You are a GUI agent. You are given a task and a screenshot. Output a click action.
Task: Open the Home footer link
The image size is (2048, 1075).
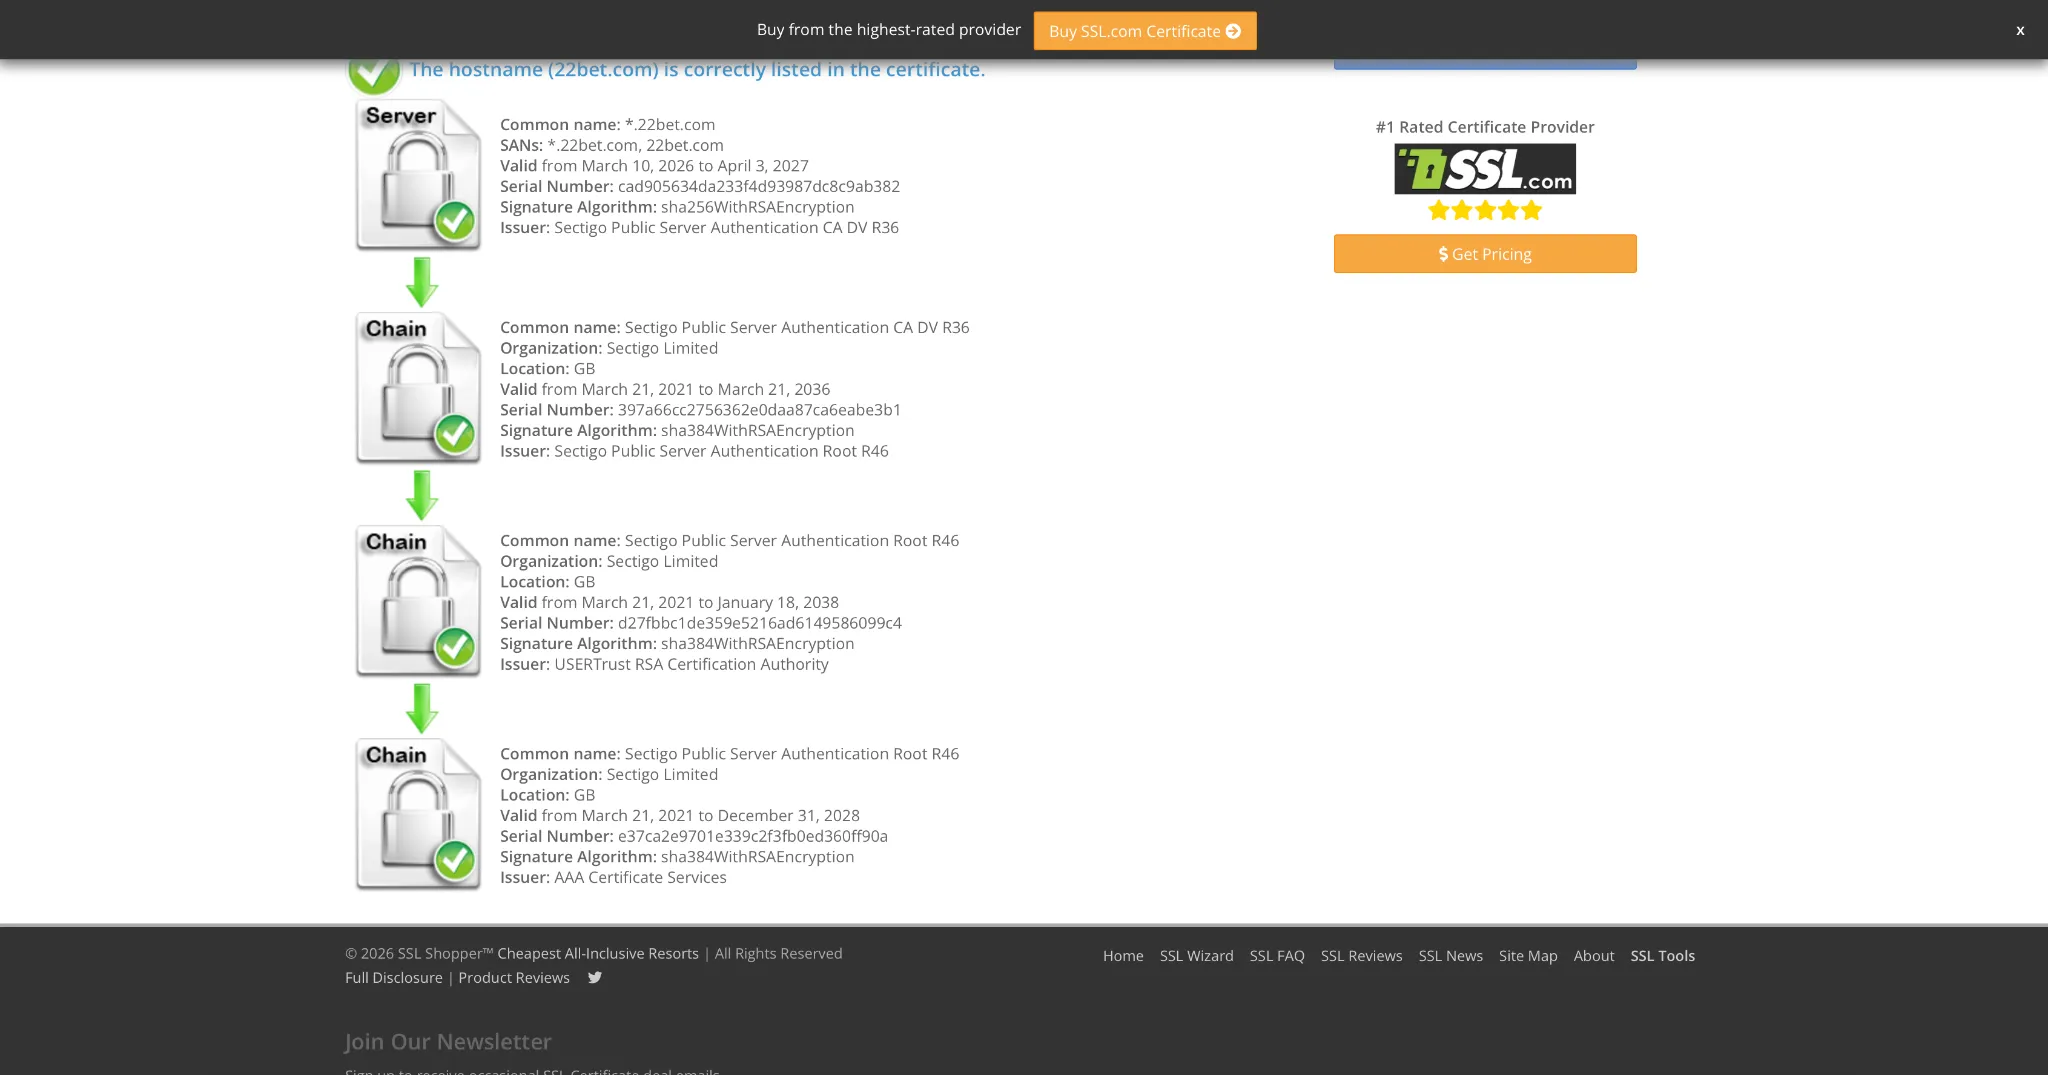pyautogui.click(x=1123, y=956)
